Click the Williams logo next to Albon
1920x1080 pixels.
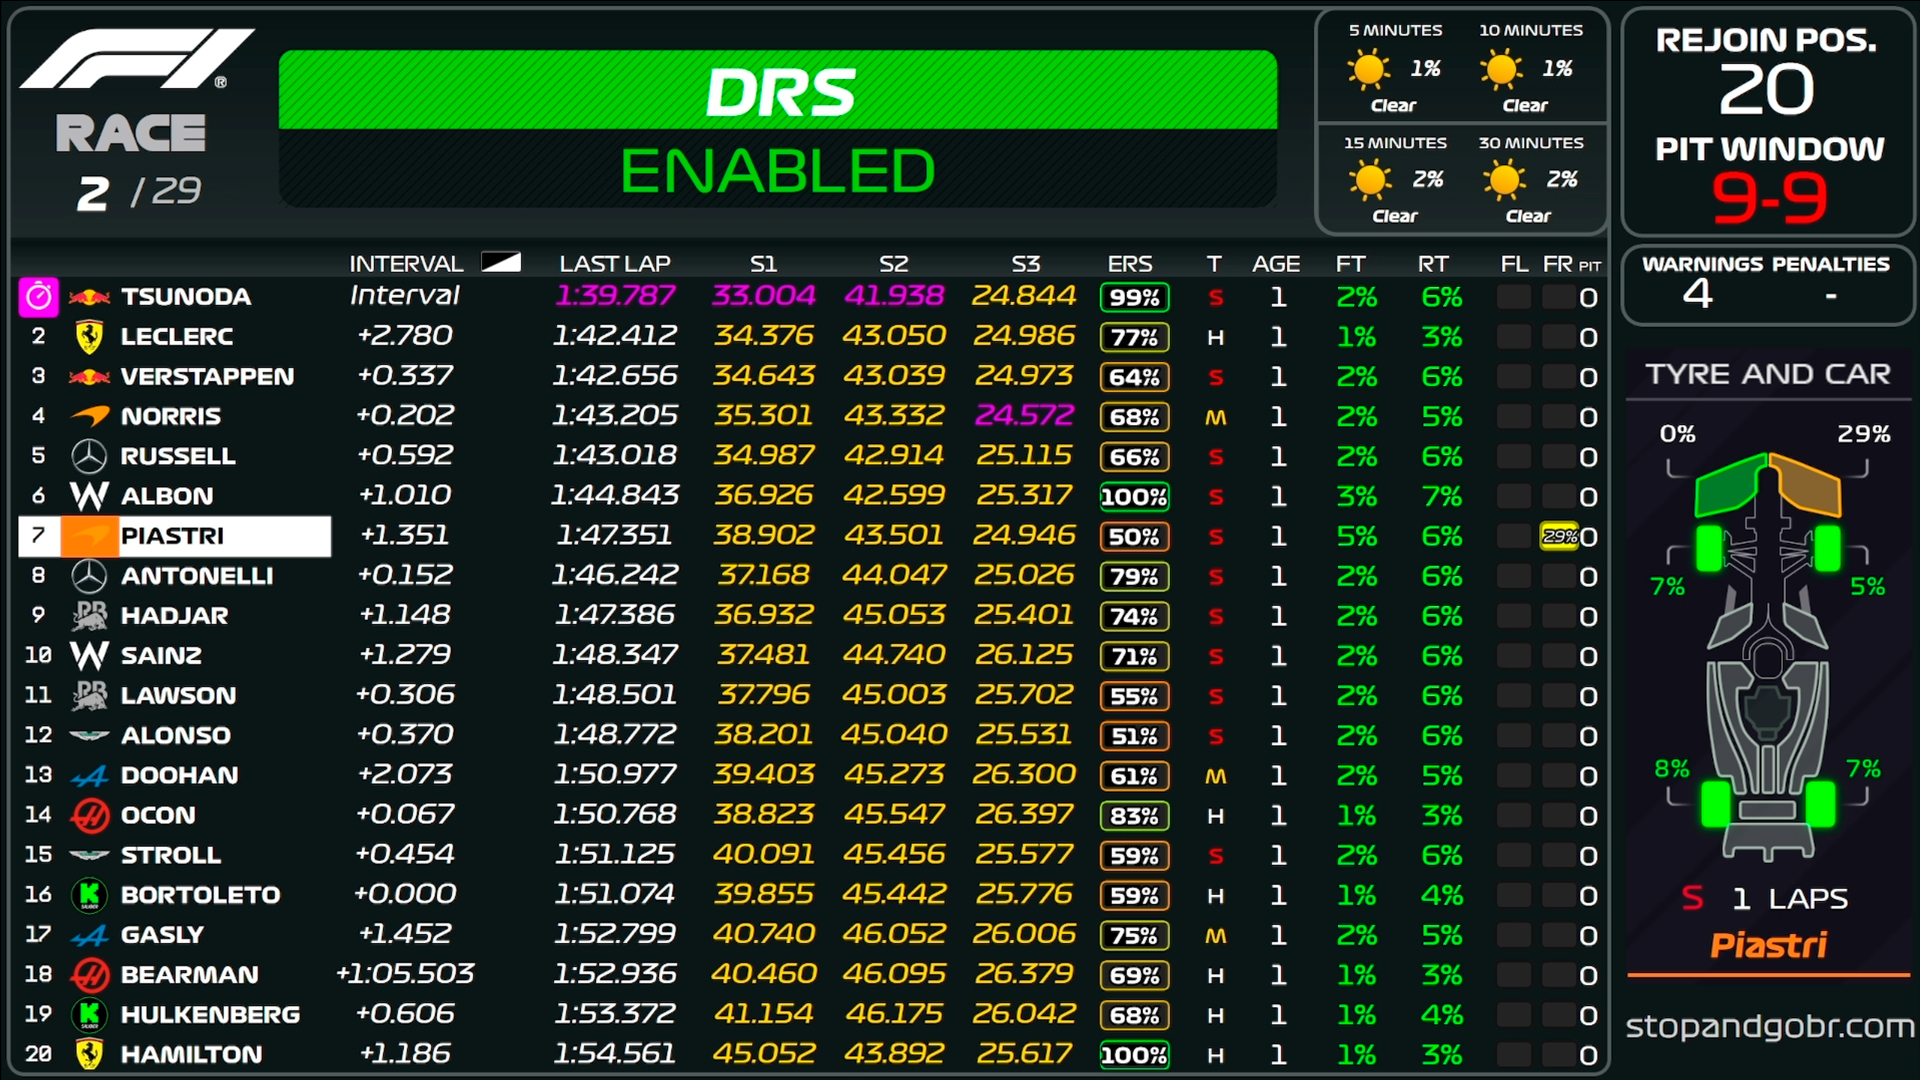89,496
